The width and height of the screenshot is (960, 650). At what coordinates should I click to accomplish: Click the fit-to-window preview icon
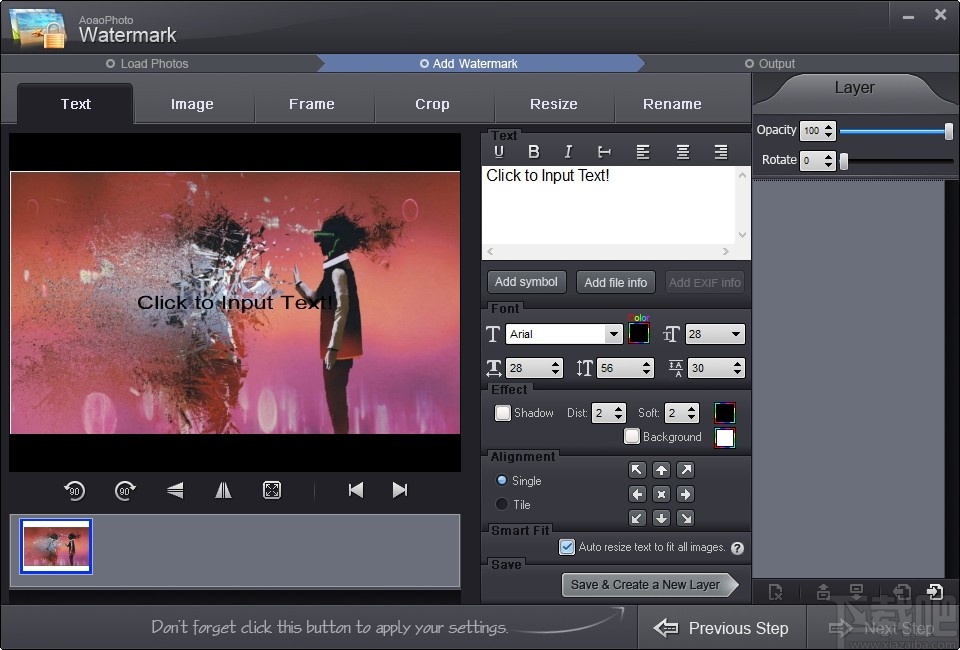pyautogui.click(x=272, y=490)
